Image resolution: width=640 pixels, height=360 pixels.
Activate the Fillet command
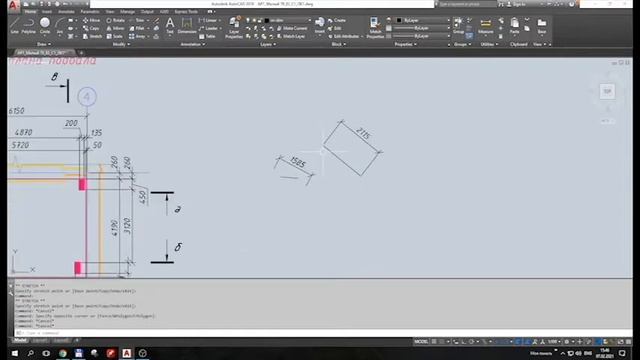pyautogui.click(x=137, y=28)
